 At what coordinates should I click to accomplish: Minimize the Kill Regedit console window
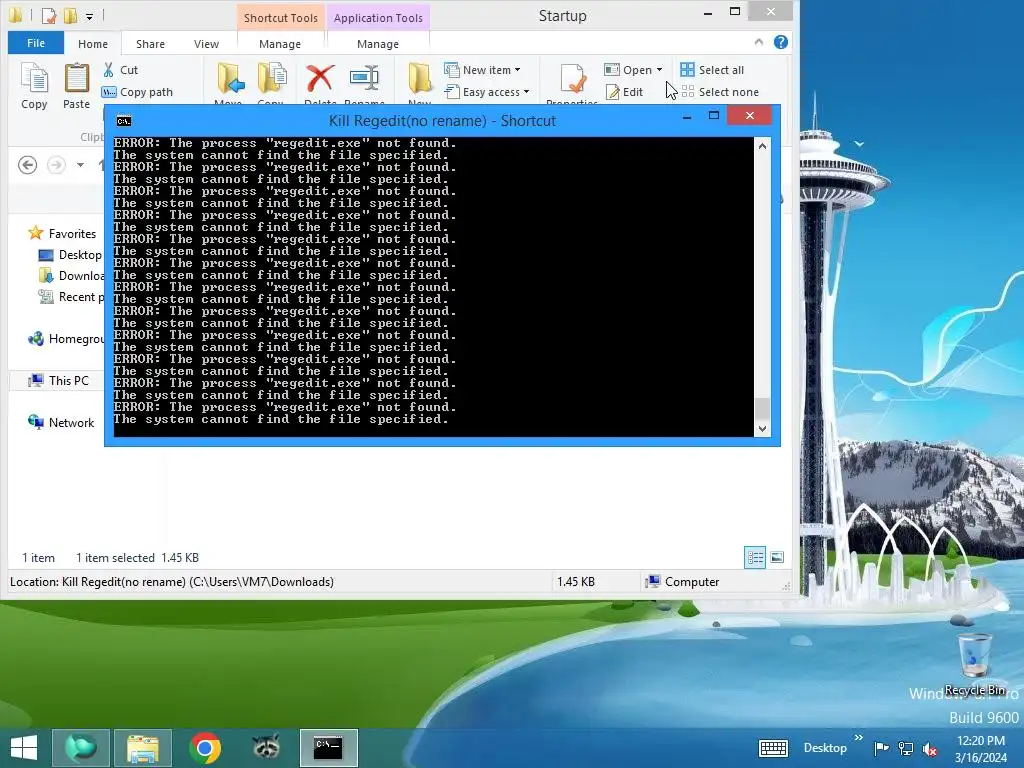[x=687, y=116]
